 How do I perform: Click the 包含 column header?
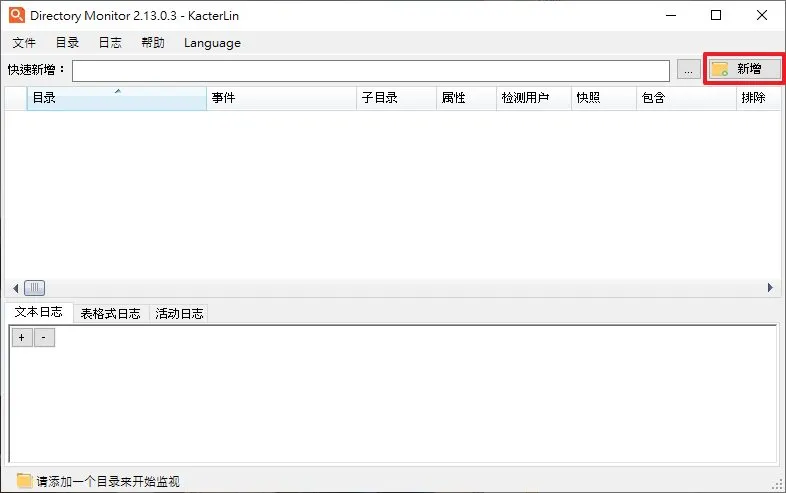click(686, 98)
